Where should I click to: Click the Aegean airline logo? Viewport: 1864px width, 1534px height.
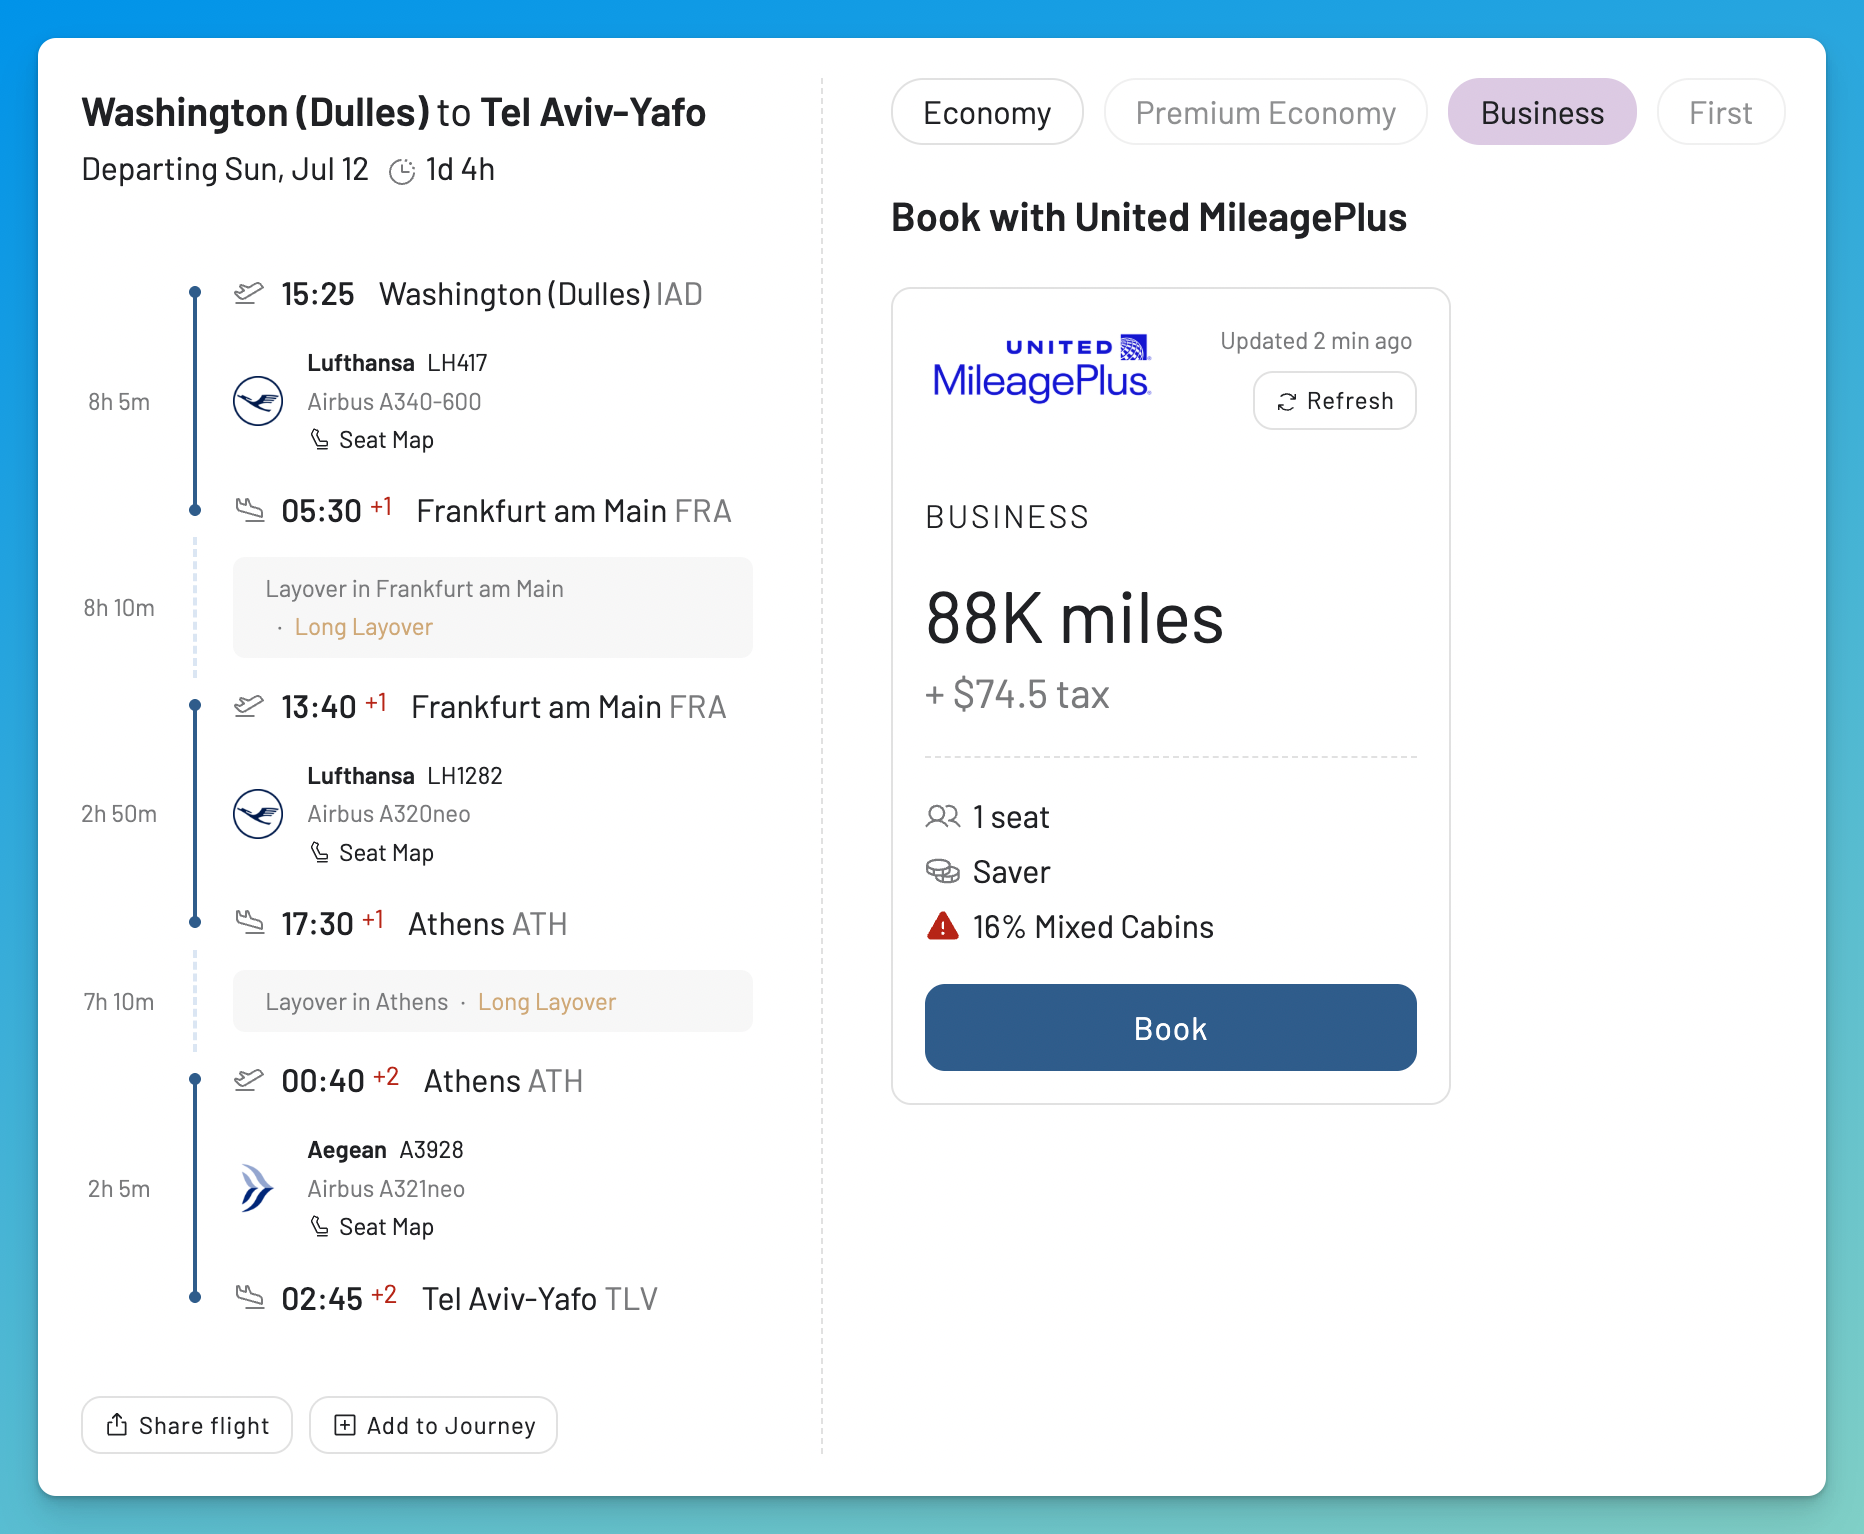257,1188
